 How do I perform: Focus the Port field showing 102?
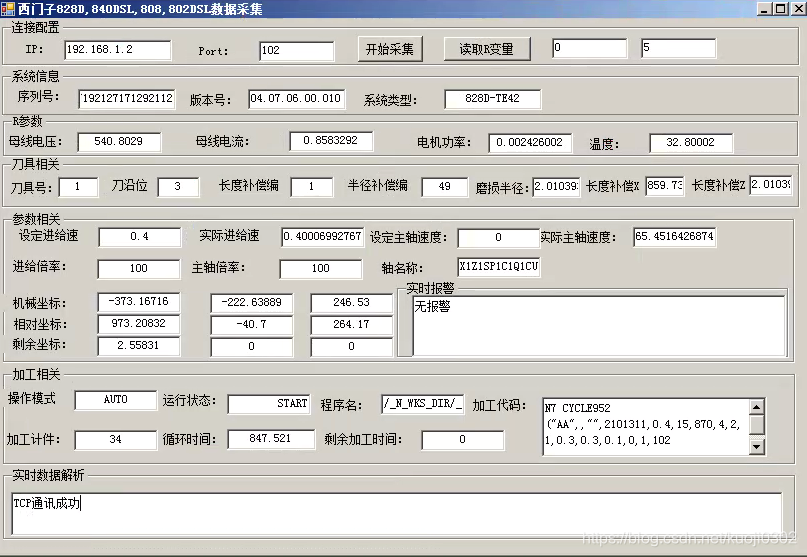[296, 50]
